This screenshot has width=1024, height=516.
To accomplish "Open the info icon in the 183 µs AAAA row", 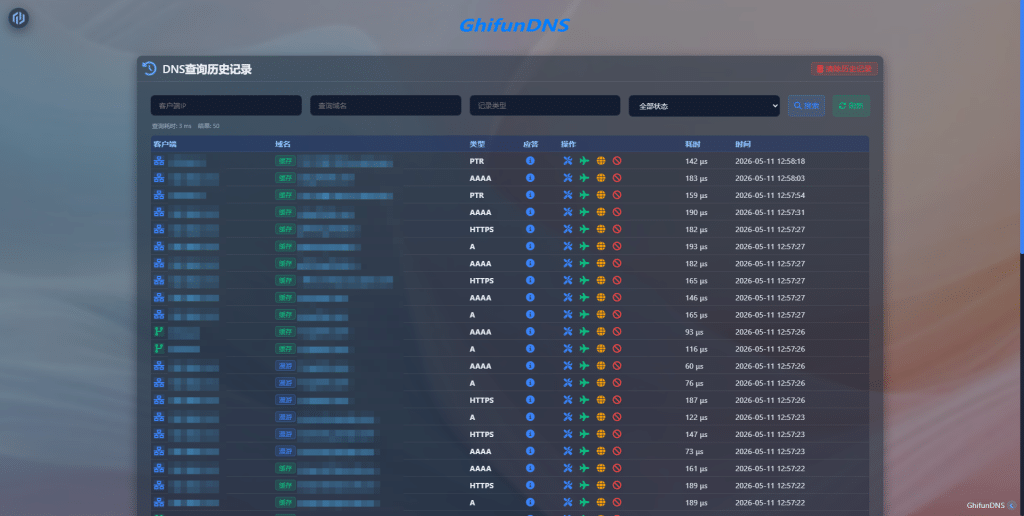I will click(530, 178).
